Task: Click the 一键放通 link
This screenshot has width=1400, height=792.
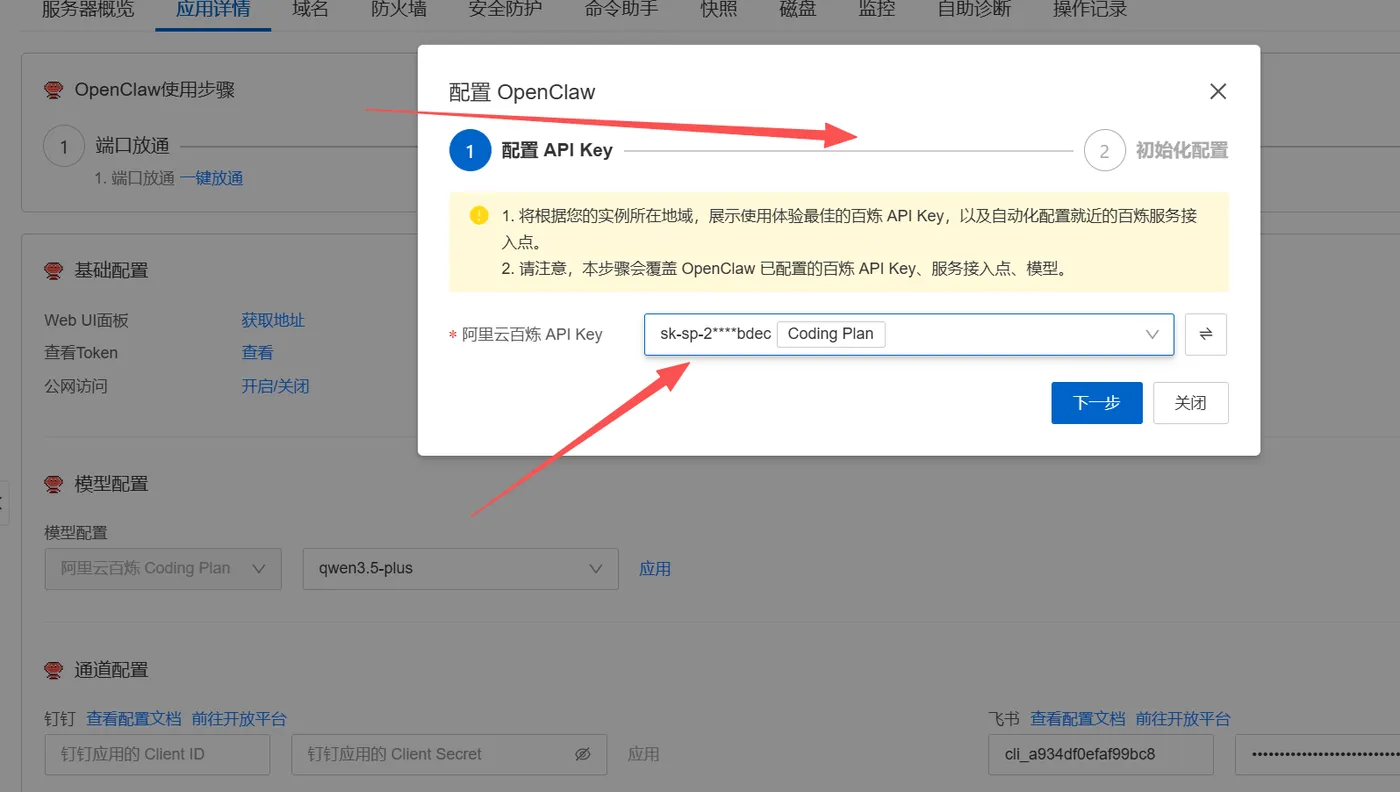Action: pos(211,179)
